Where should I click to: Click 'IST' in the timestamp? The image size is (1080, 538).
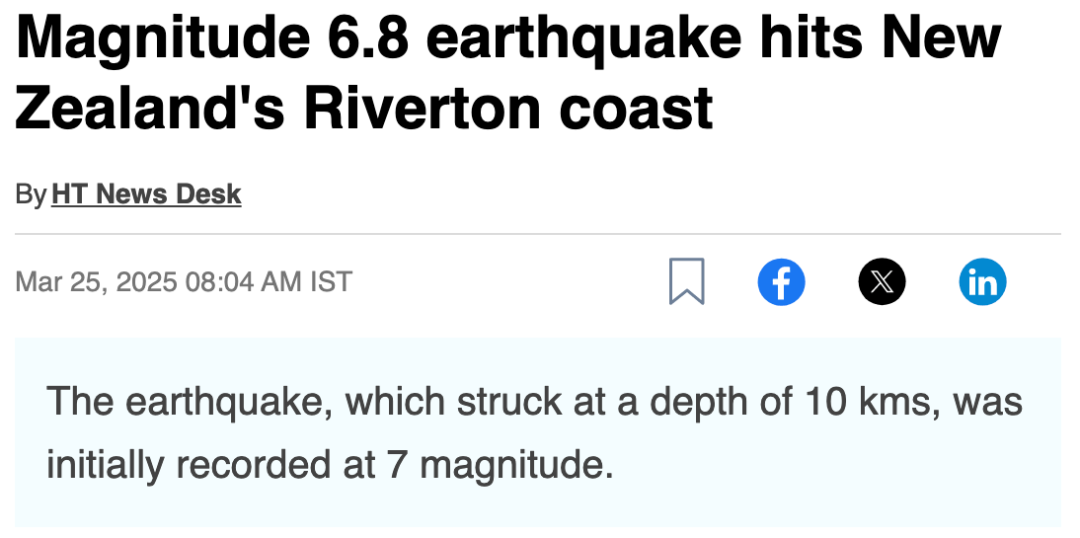331,282
